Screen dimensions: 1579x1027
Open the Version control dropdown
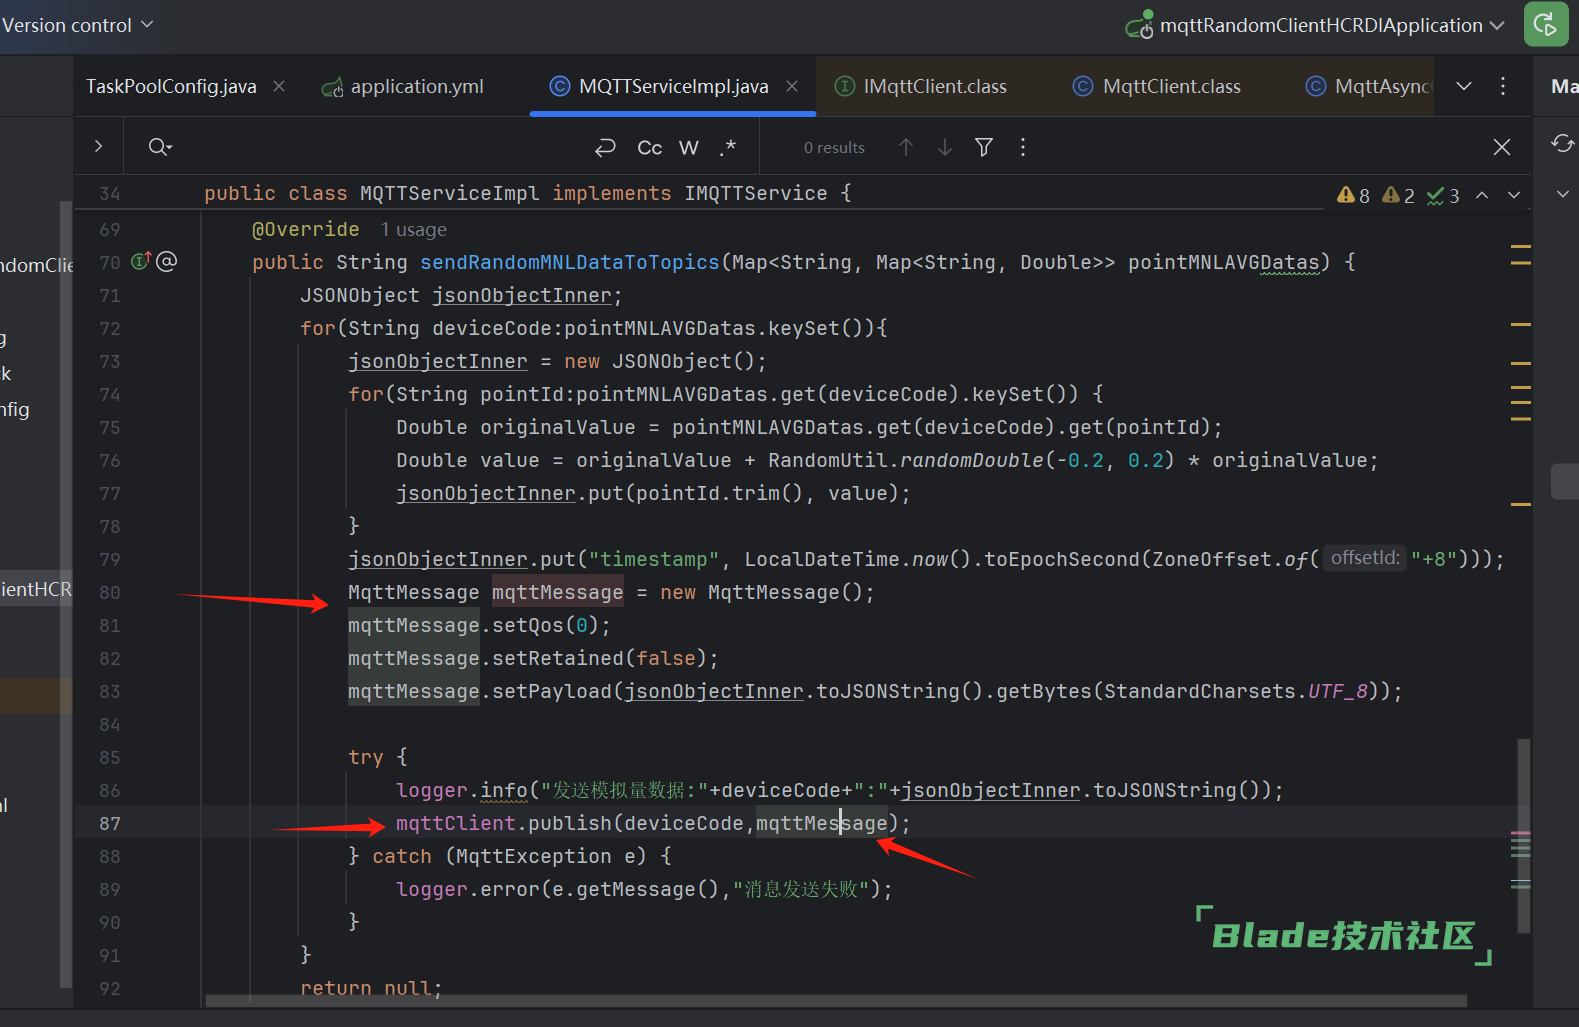[76, 25]
